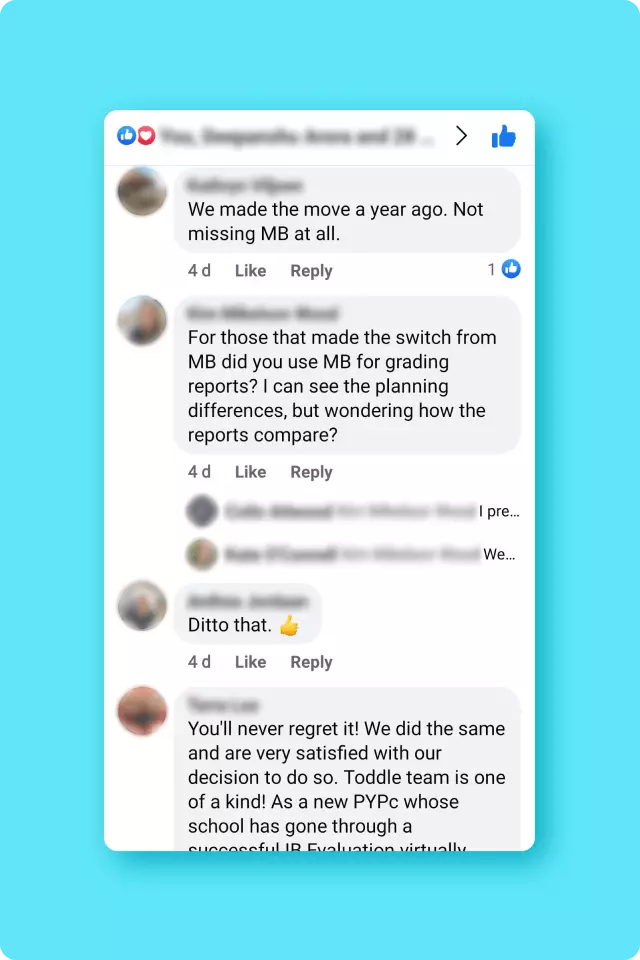Tap the large blue thumbs-up icon
Viewport: 640px width, 960px height.
click(x=503, y=136)
